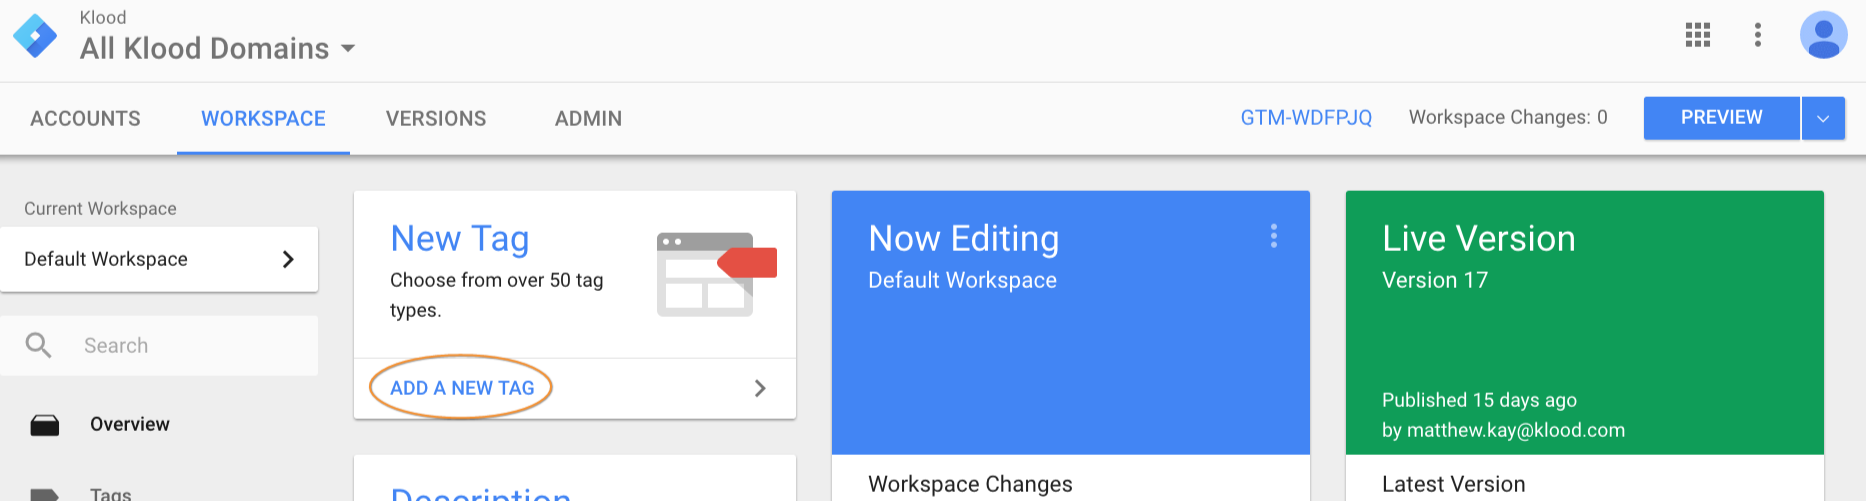This screenshot has height=501, width=1866.
Task: Click the Google Tag Manager logo
Action: click(36, 37)
